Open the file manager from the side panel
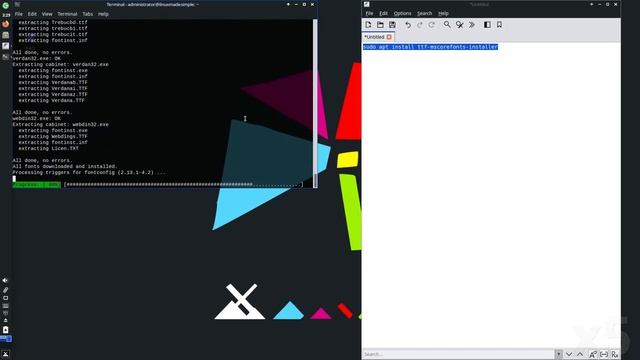Viewport: 640px width, 360px height. click(5, 35)
